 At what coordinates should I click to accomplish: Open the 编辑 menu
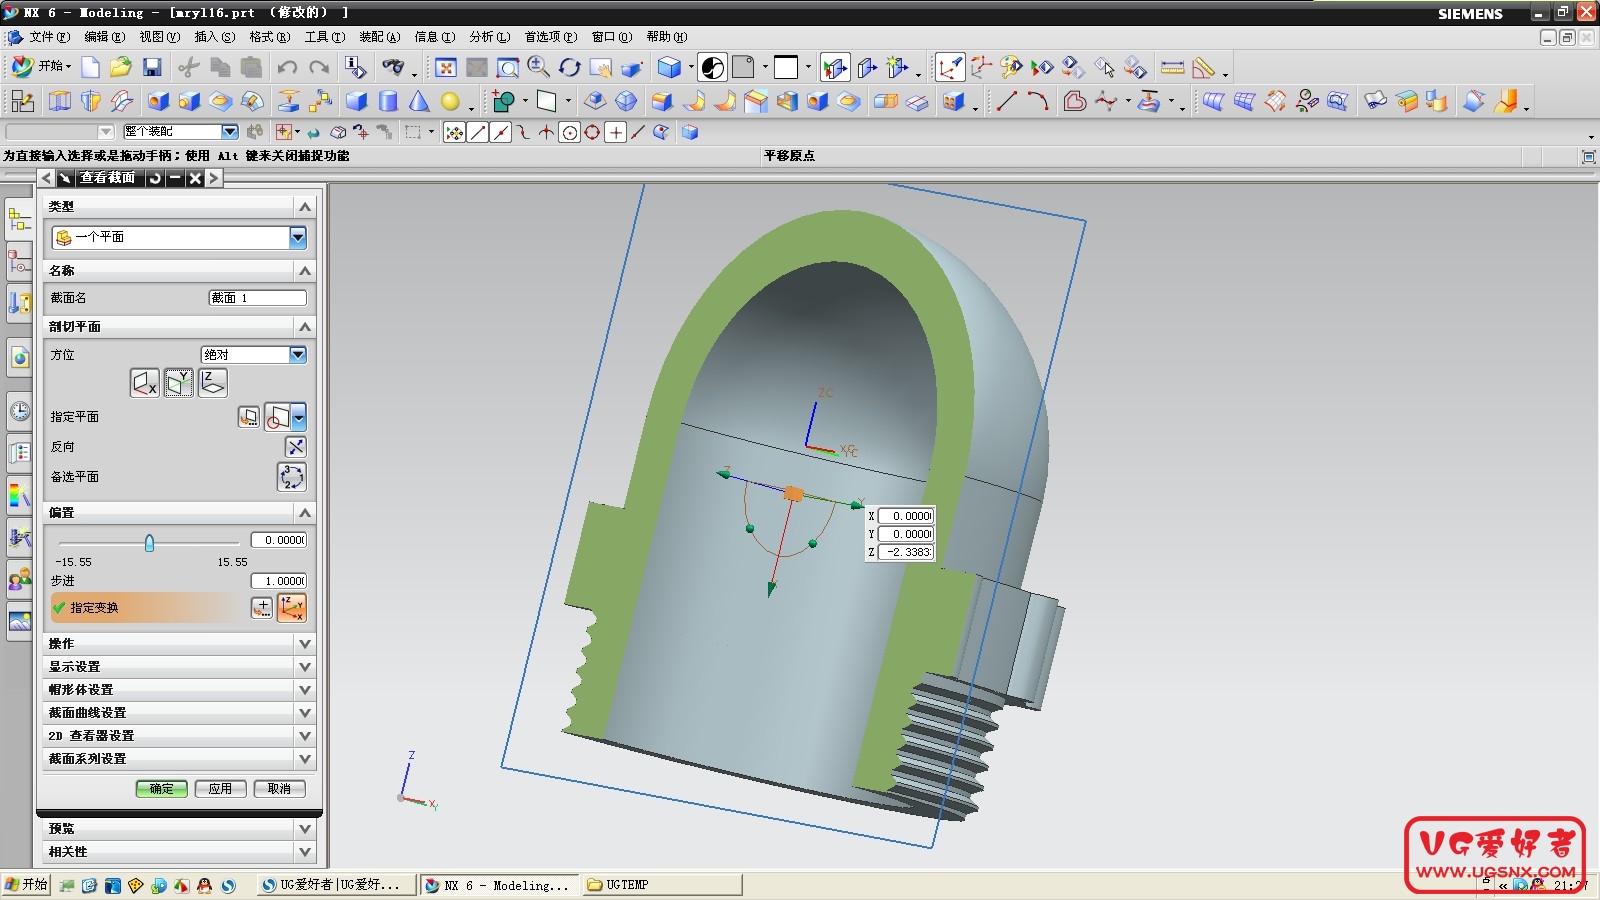coord(105,37)
